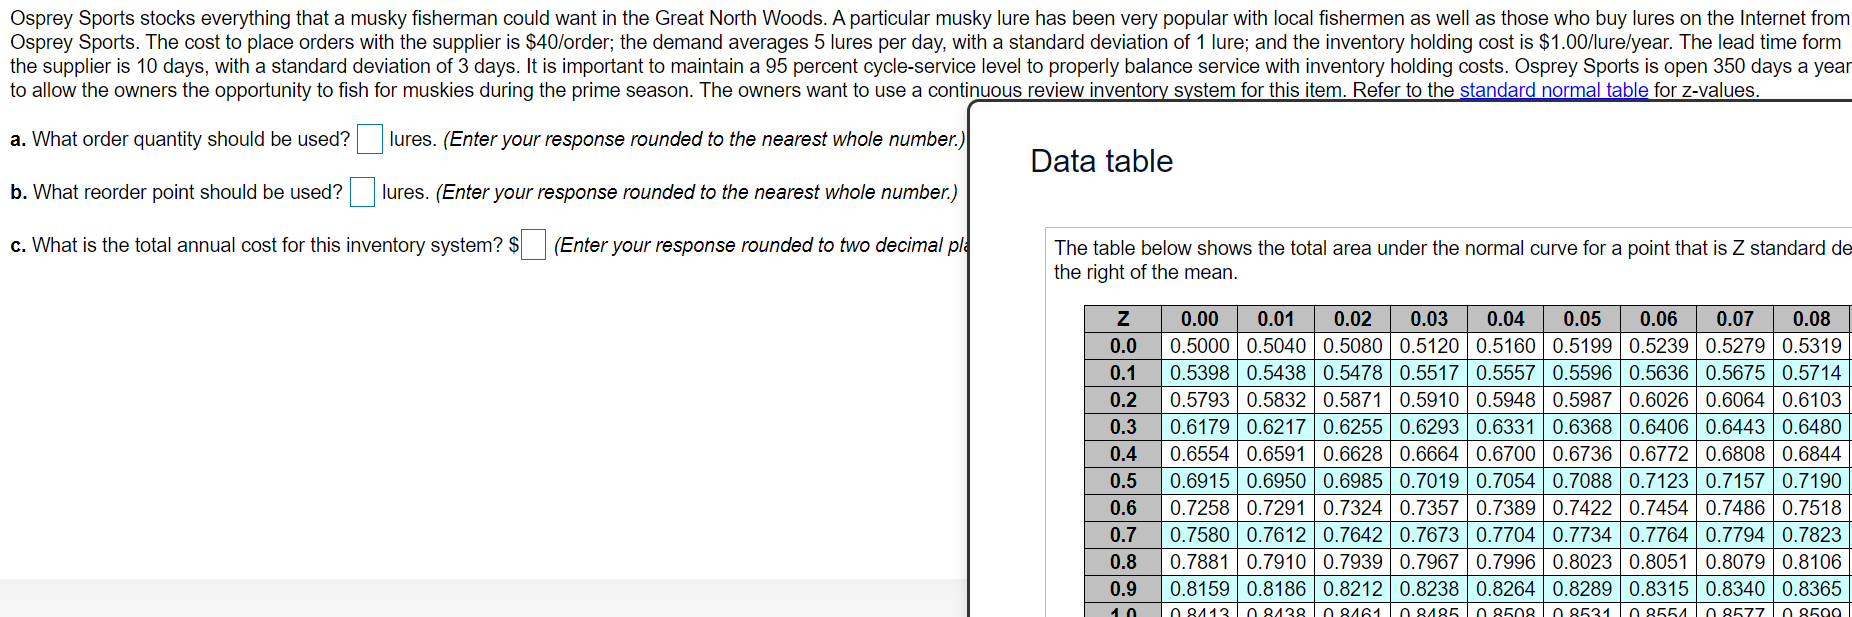Click table value 0.8106
1852x617 pixels.
click(x=1811, y=562)
